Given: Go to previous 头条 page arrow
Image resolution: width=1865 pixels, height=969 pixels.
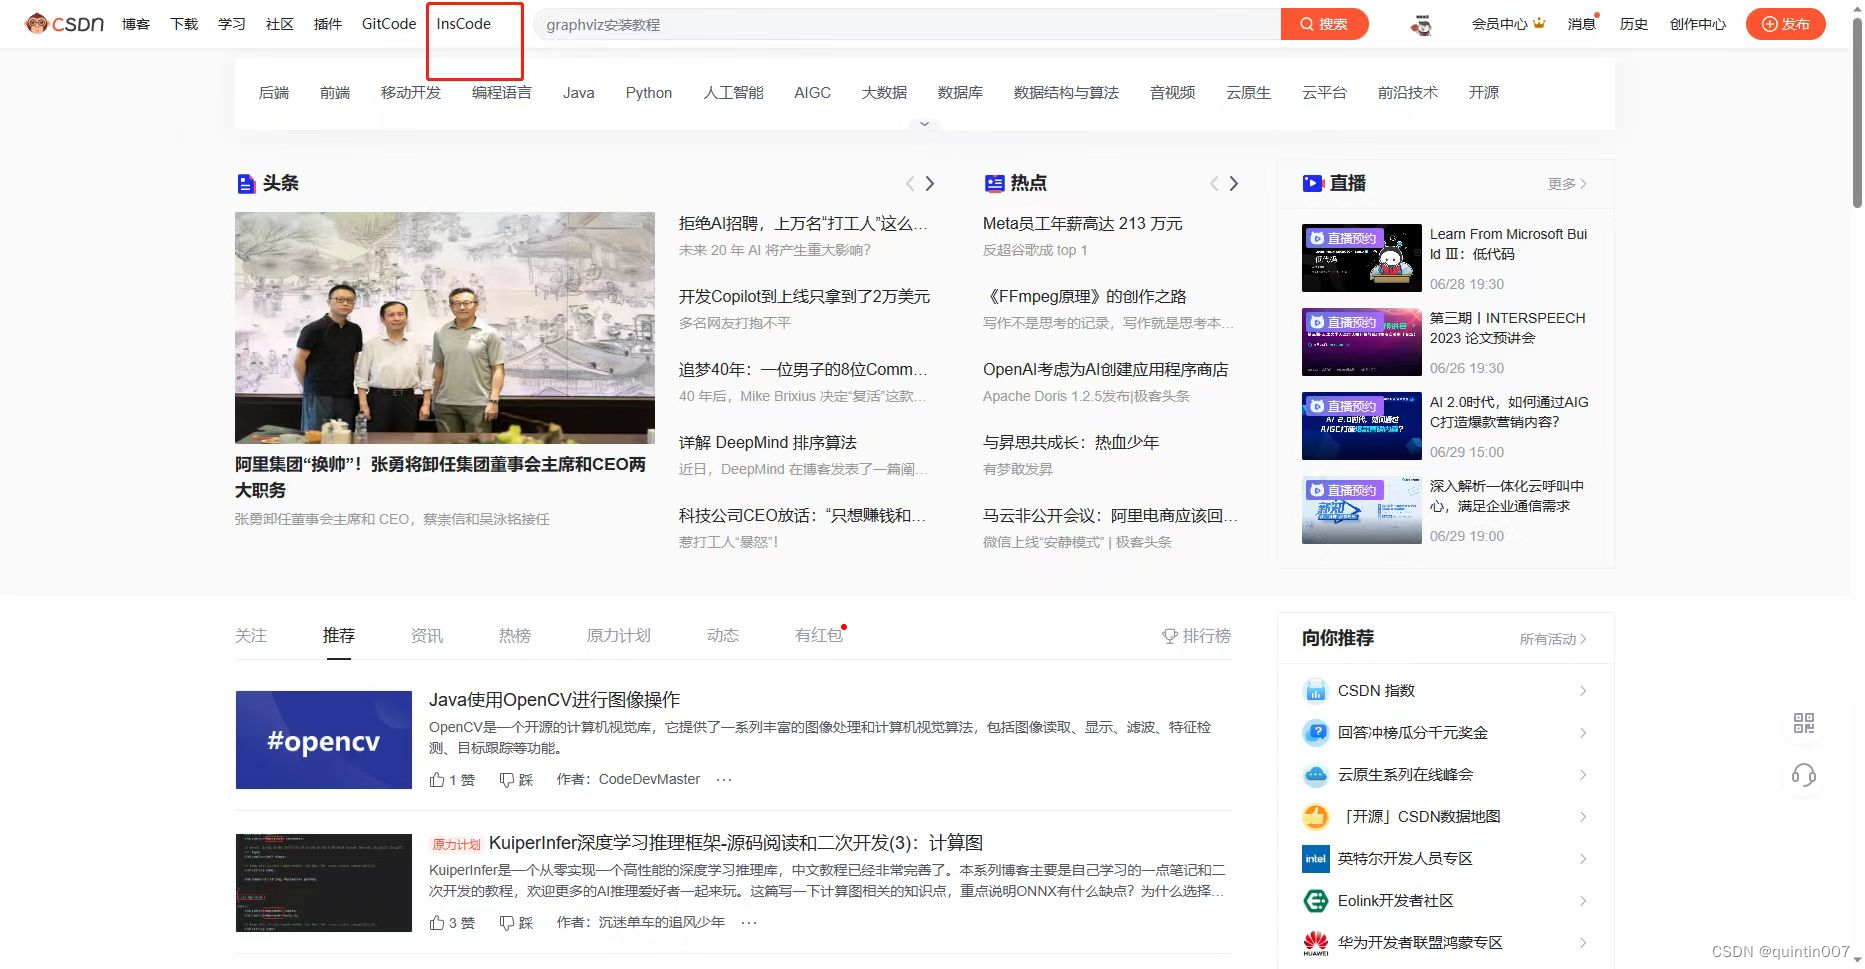Looking at the screenshot, I should coord(910,184).
